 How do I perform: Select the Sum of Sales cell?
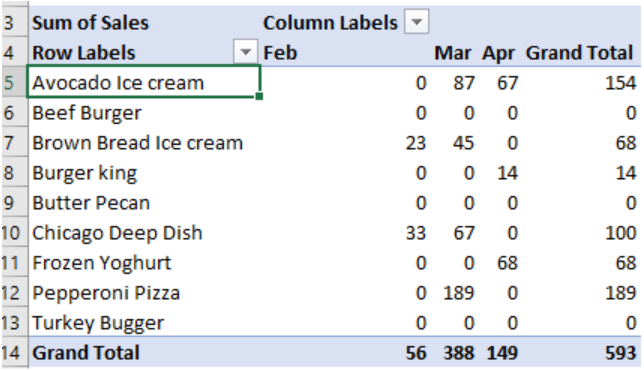pyautogui.click(x=90, y=22)
